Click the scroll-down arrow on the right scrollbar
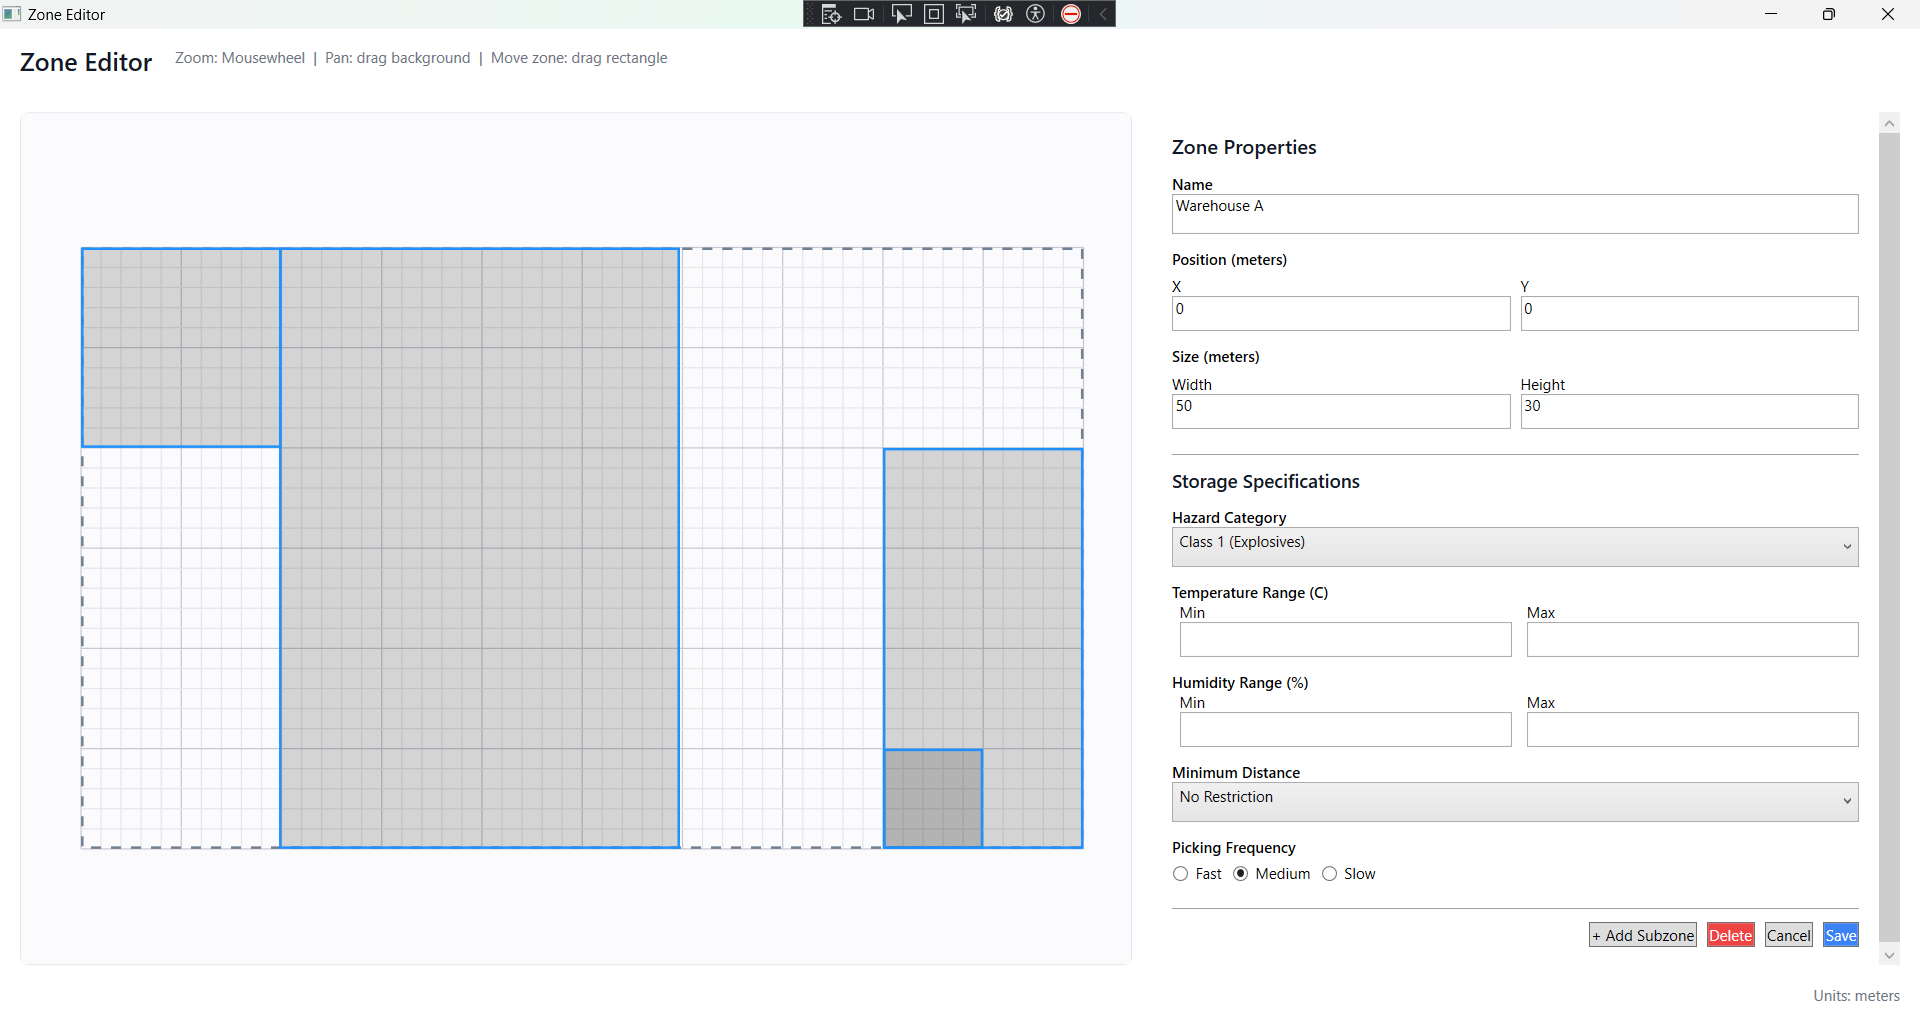This screenshot has width=1920, height=1020. coord(1889,955)
